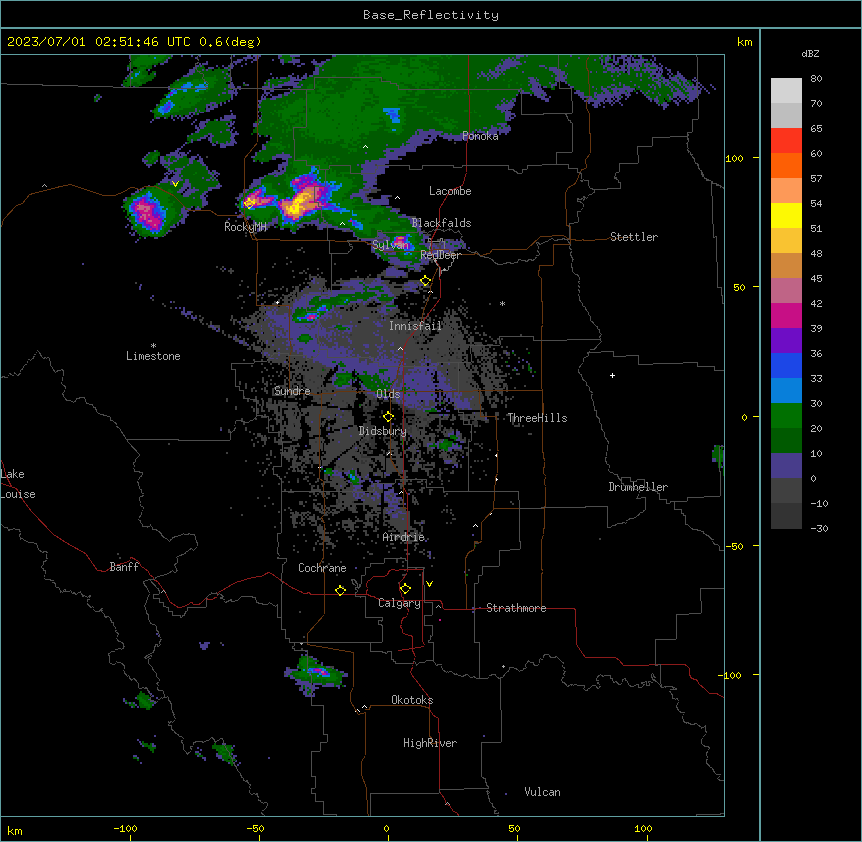Click the blue 33 dBZ legend swatch
Image resolution: width=862 pixels, height=842 pixels.
(x=786, y=365)
